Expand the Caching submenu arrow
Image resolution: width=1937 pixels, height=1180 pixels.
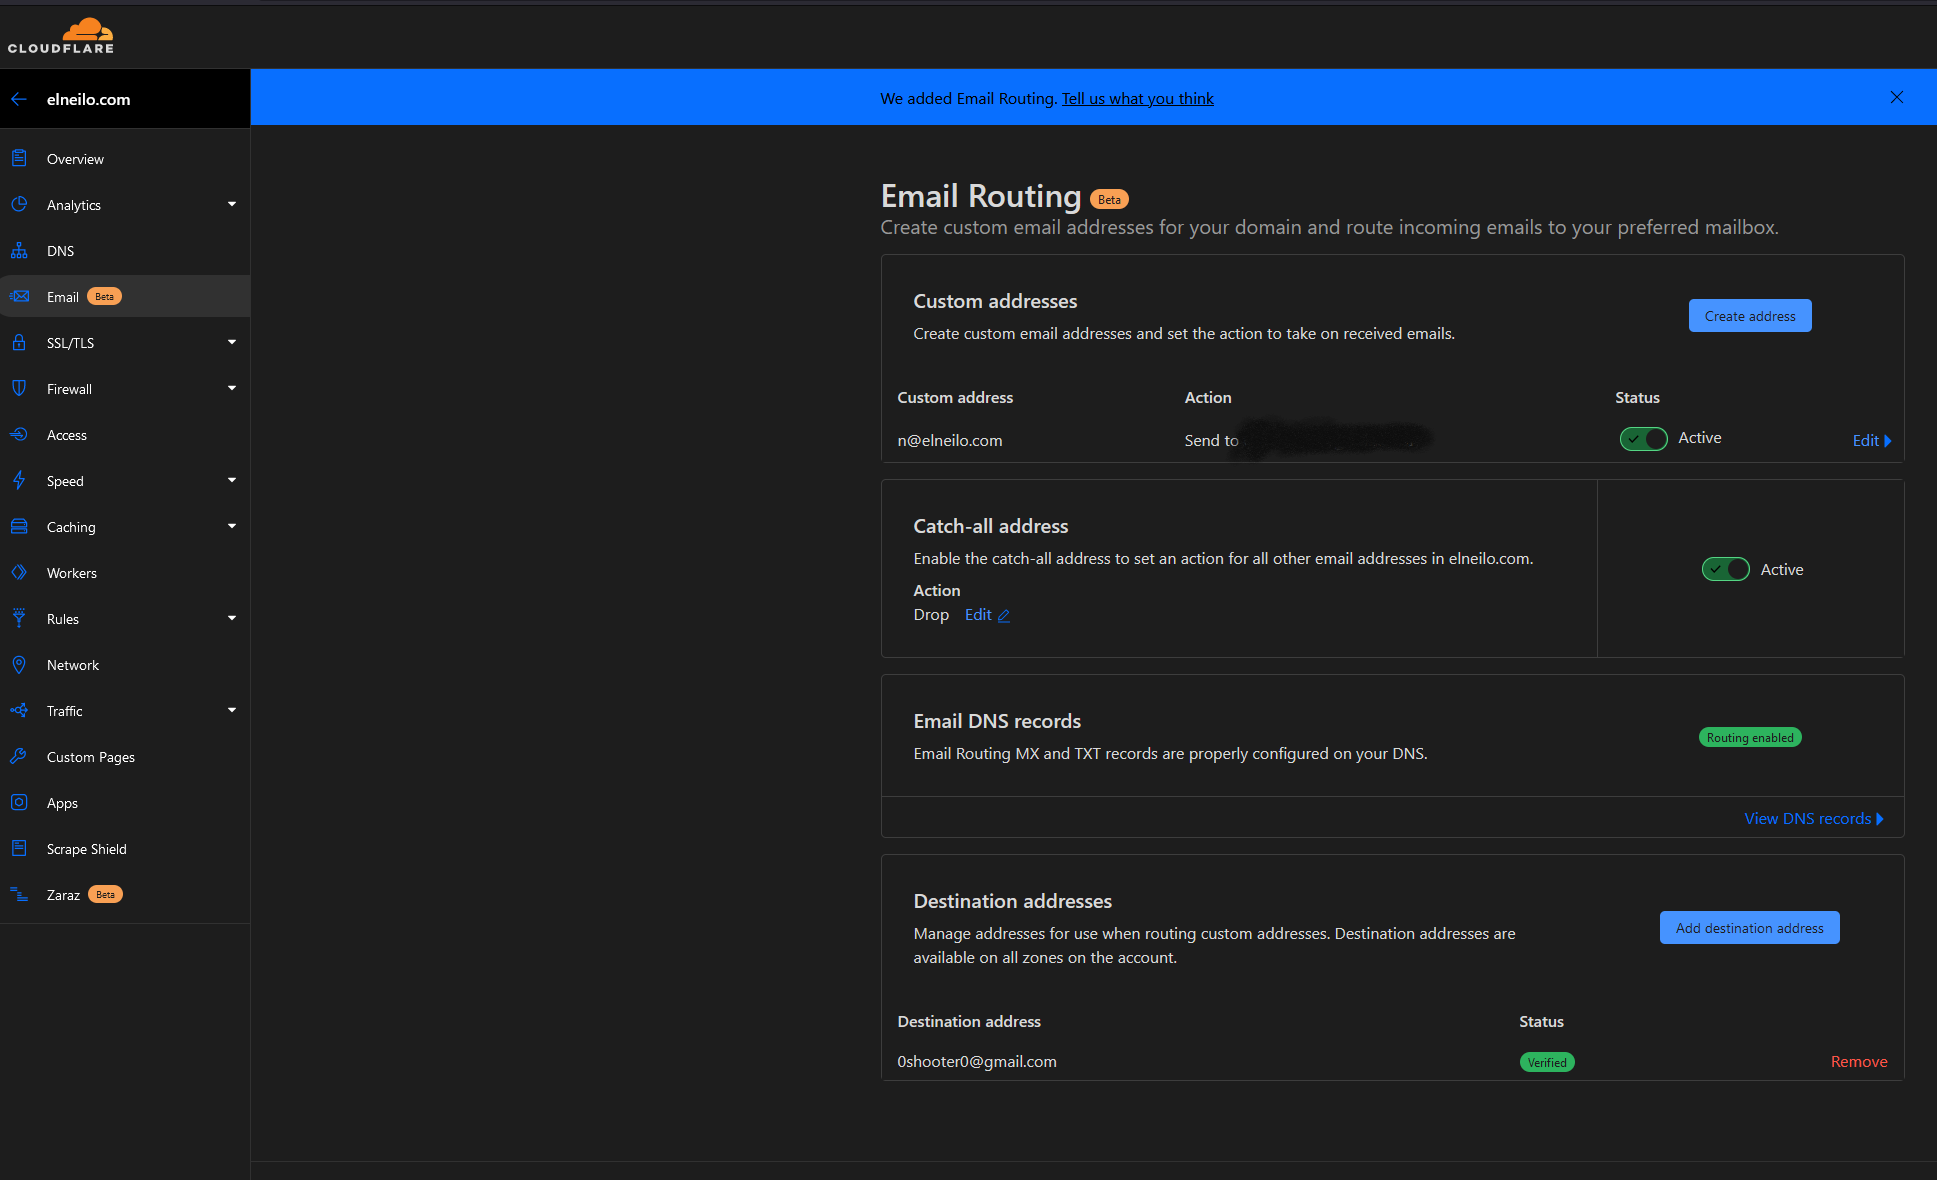(x=232, y=527)
